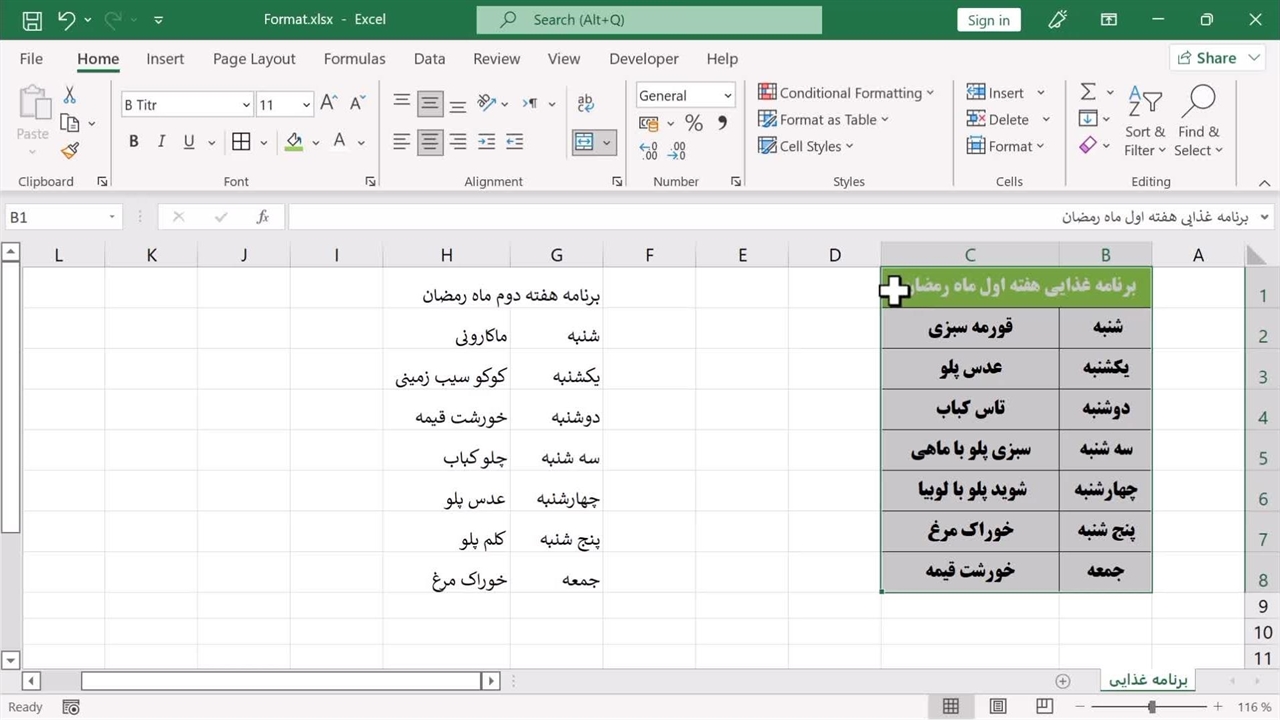Open the Insert ribbon tab
Screen dimensions: 1280x720
(165, 59)
